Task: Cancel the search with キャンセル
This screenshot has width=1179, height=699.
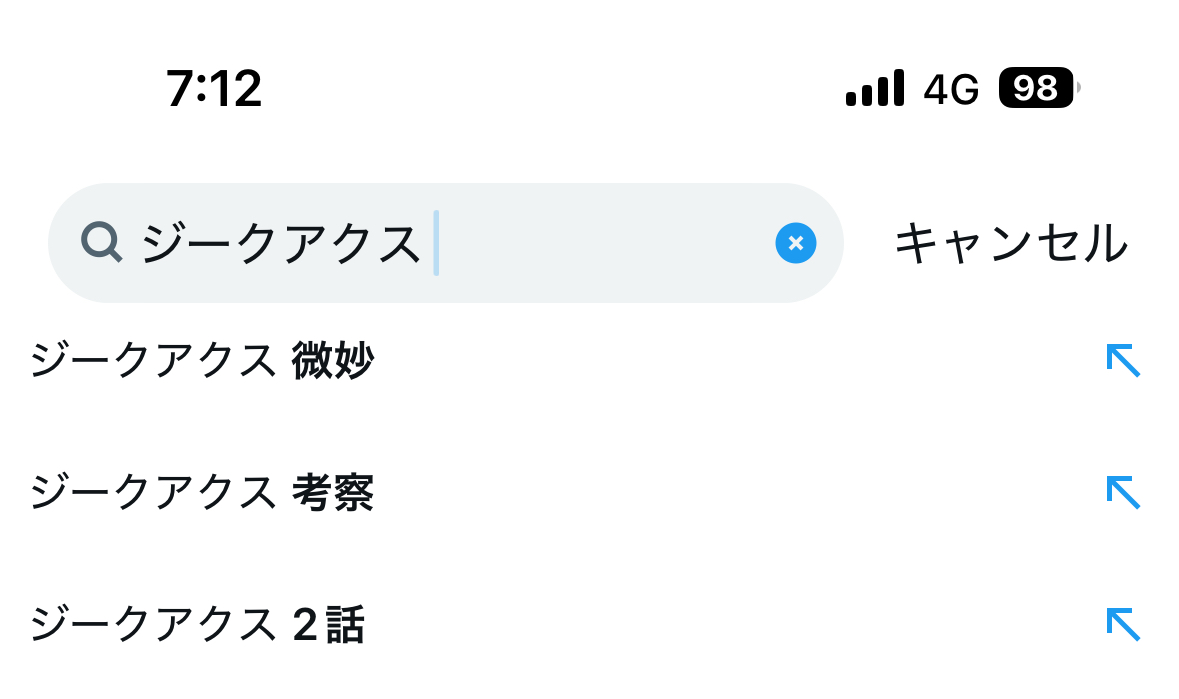Action: 1011,243
